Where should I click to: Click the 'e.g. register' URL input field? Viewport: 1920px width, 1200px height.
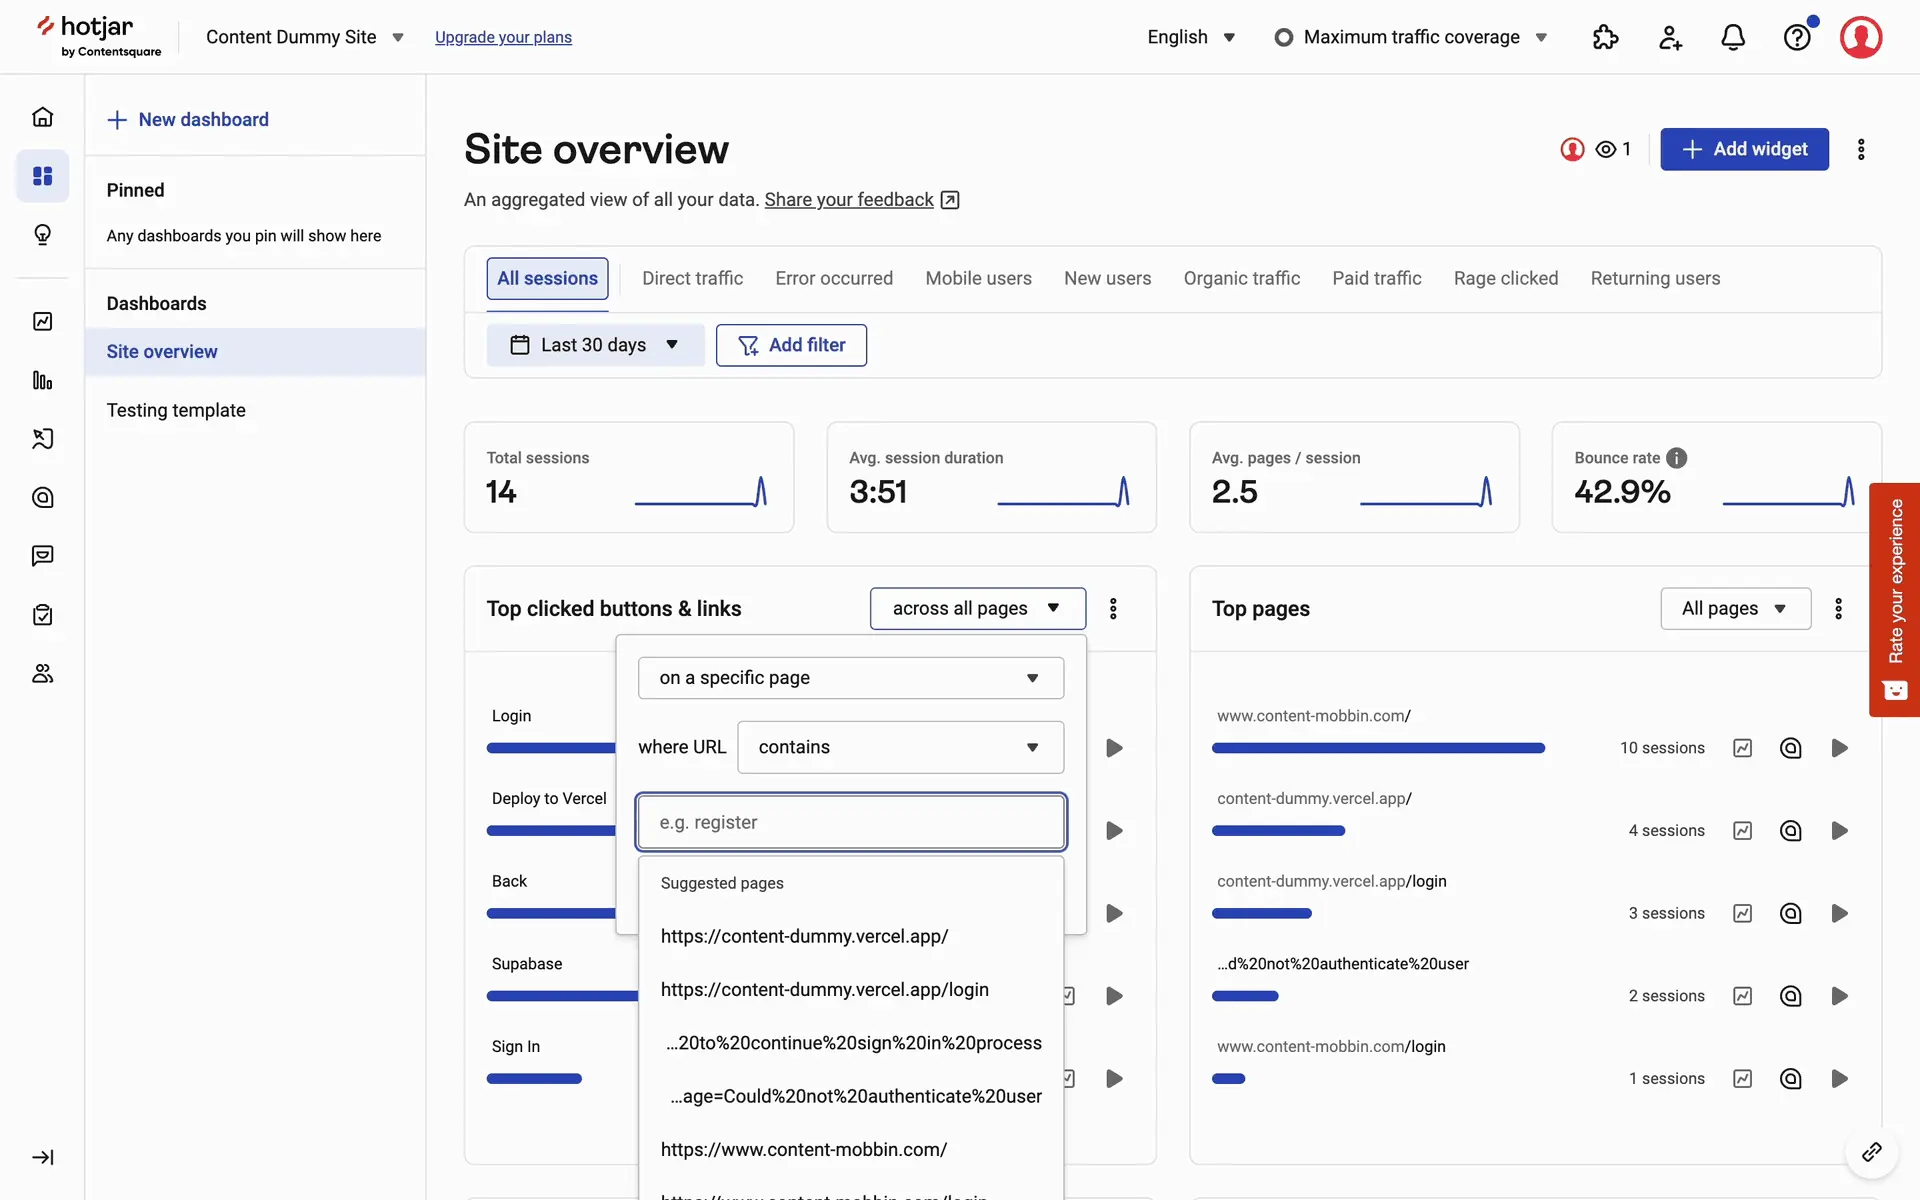(x=850, y=822)
